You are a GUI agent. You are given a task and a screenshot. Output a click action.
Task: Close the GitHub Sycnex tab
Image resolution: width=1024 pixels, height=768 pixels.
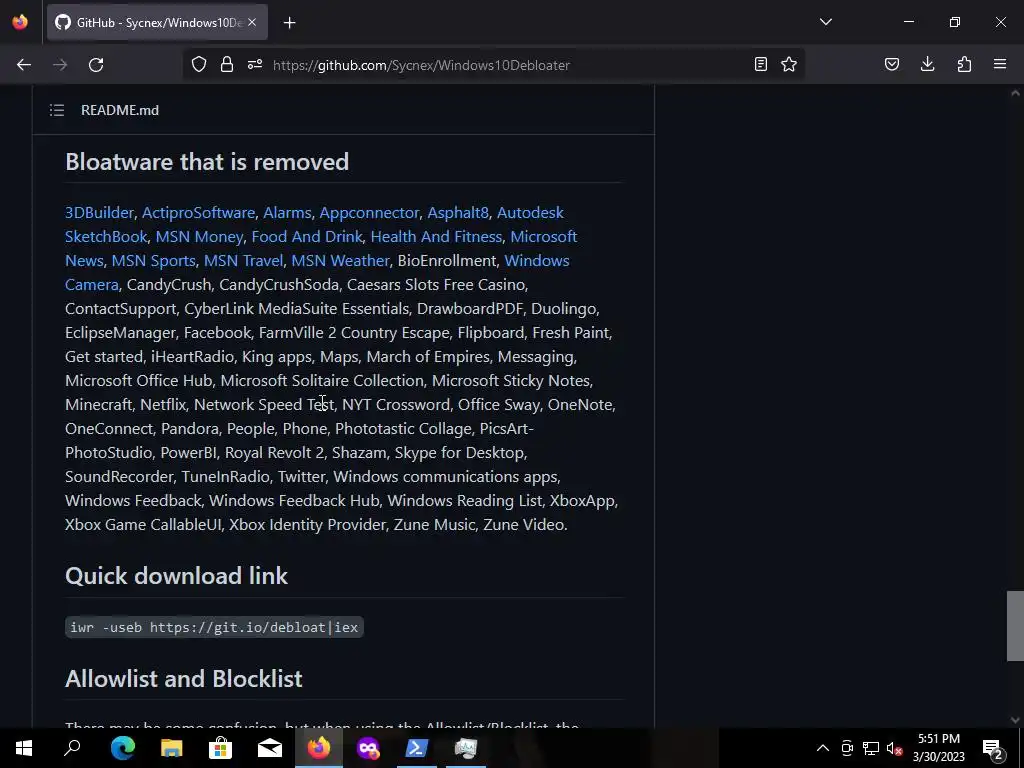[x=252, y=23]
